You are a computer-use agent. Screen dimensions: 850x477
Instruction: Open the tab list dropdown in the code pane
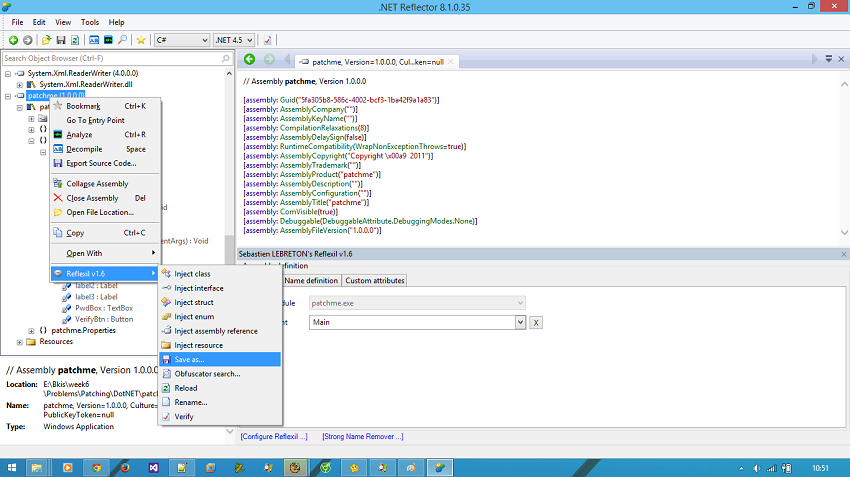tap(829, 59)
